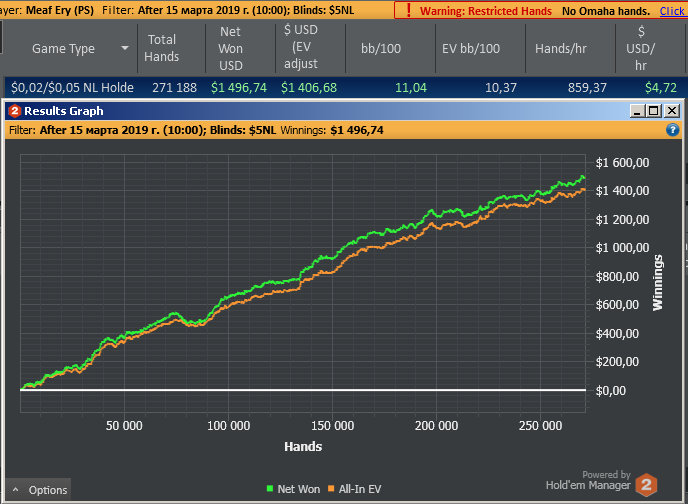This screenshot has height=504, width=688.
Task: Expand the Options panel
Action: (39, 490)
